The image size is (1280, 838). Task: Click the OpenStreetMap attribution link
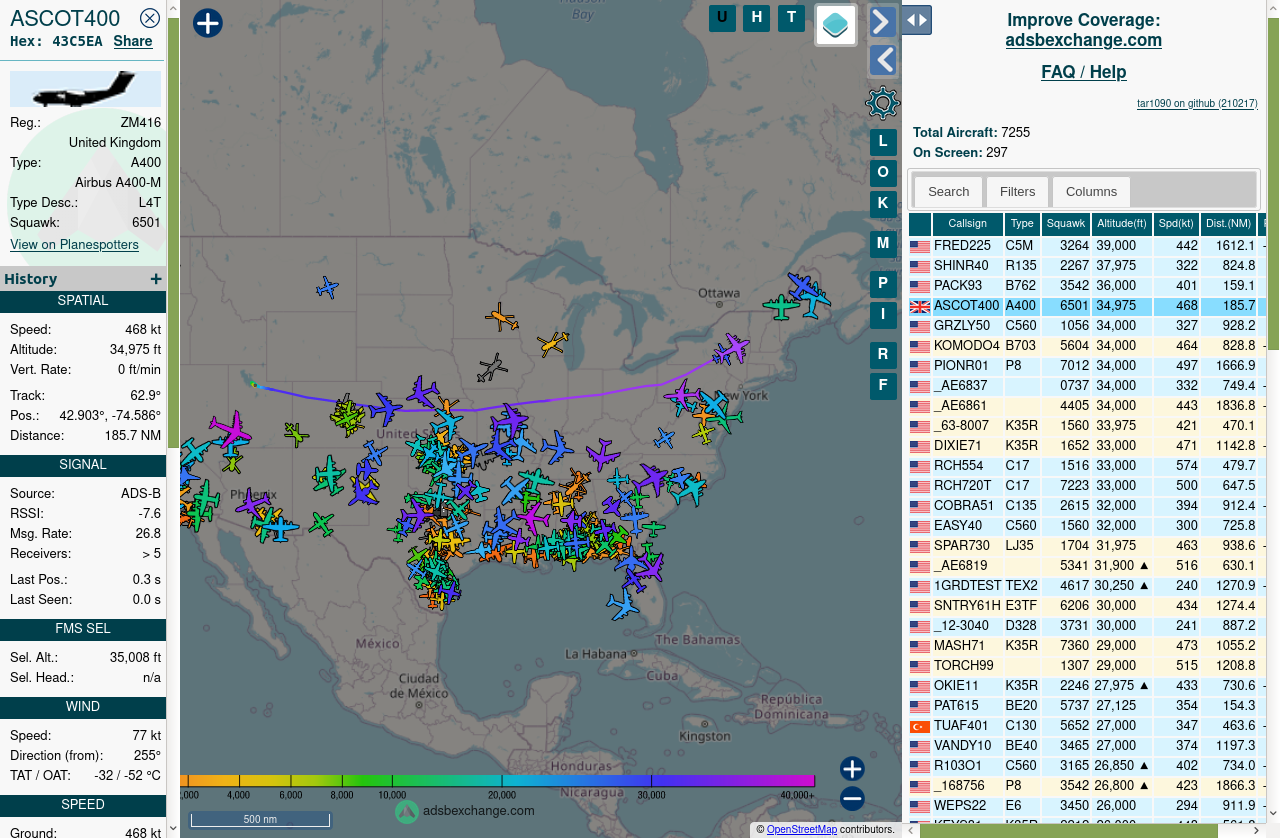click(x=801, y=829)
